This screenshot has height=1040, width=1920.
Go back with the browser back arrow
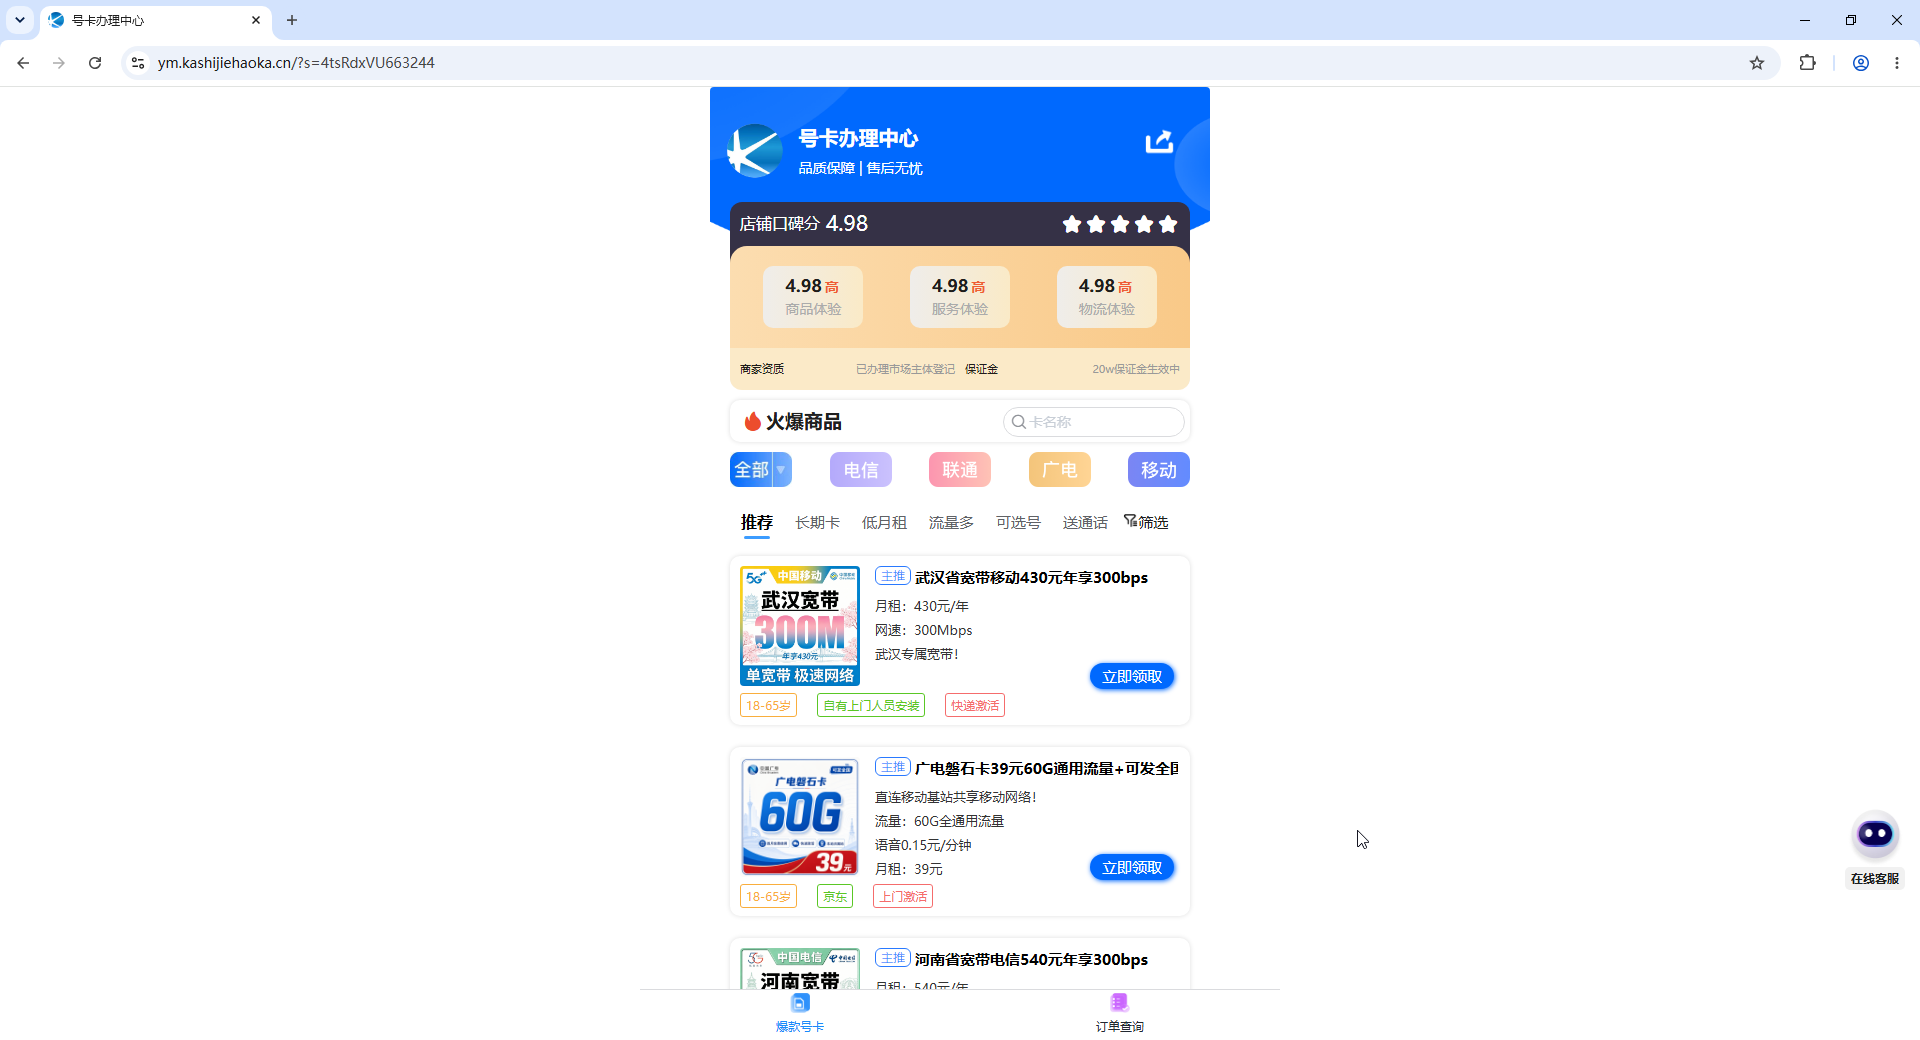coord(23,63)
